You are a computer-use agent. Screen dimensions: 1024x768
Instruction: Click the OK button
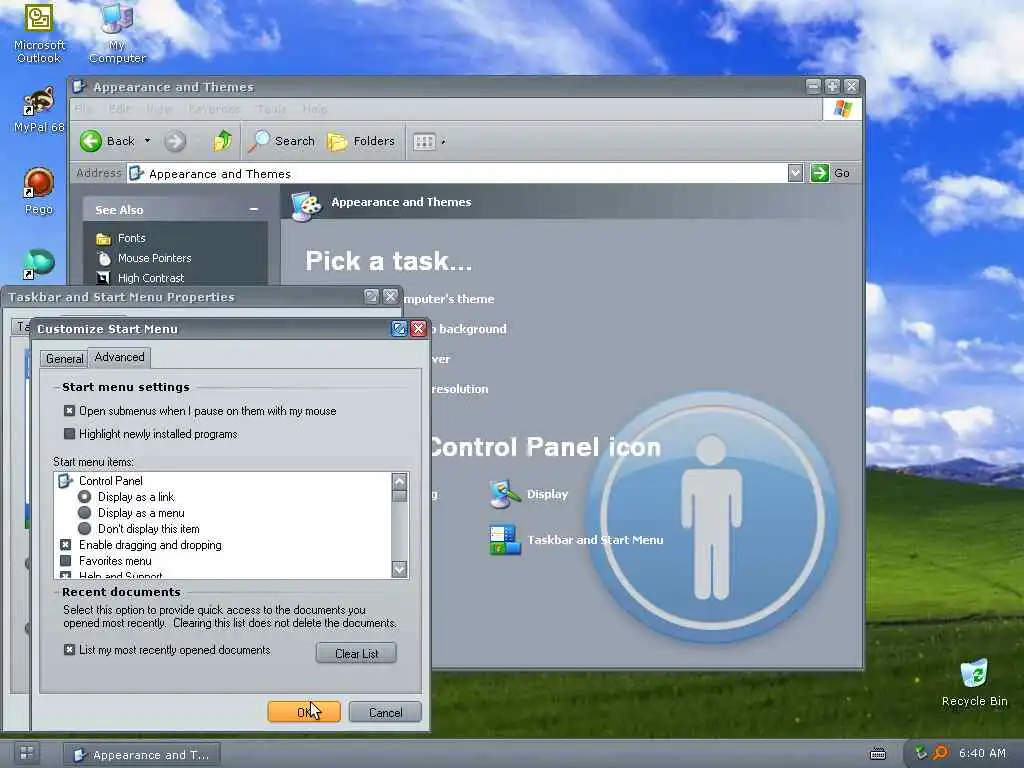click(x=304, y=712)
